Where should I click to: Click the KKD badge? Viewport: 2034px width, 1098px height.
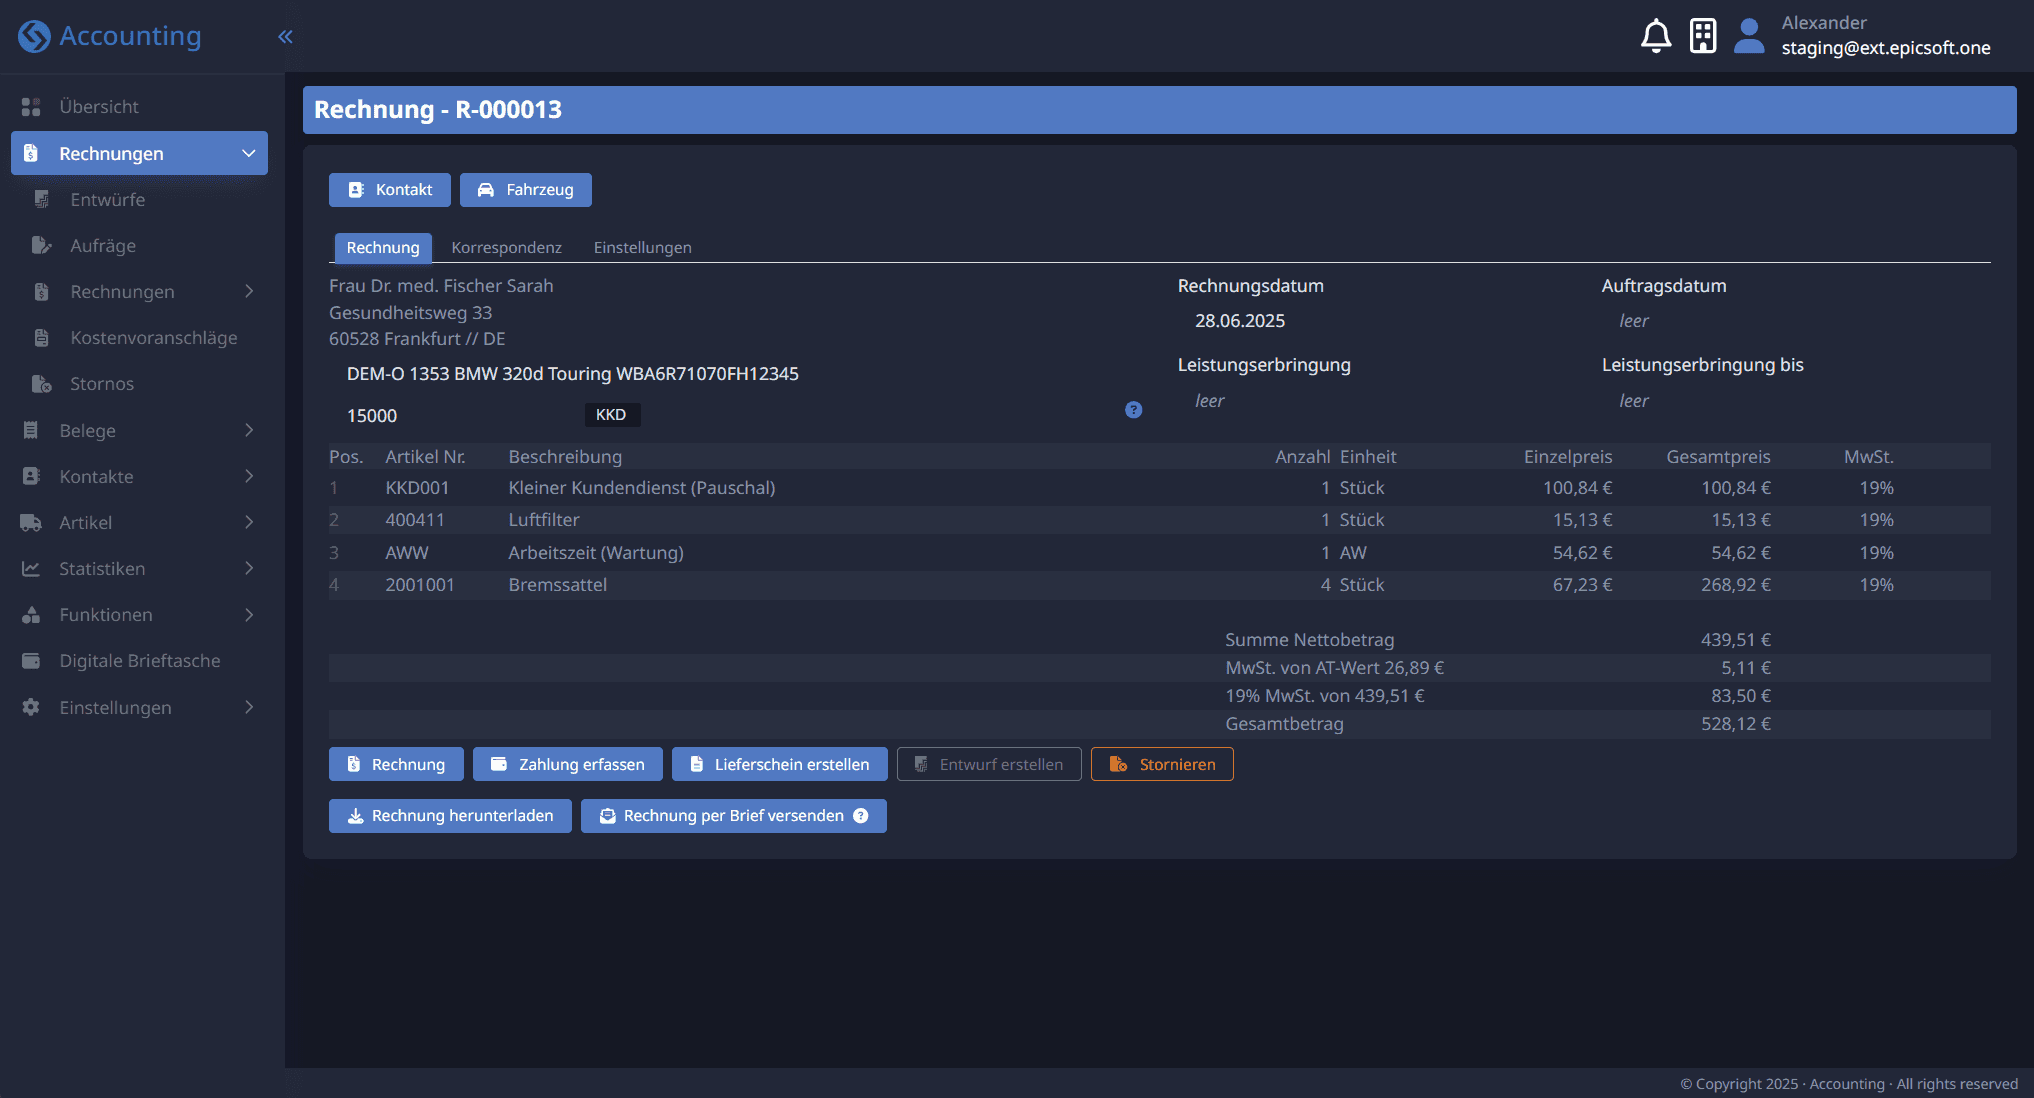pos(611,415)
